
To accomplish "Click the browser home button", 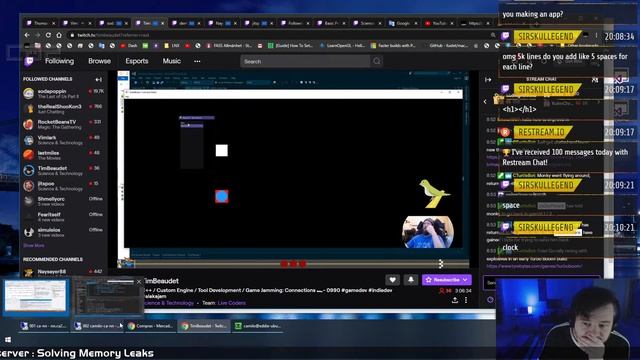I will [x=59, y=35].
